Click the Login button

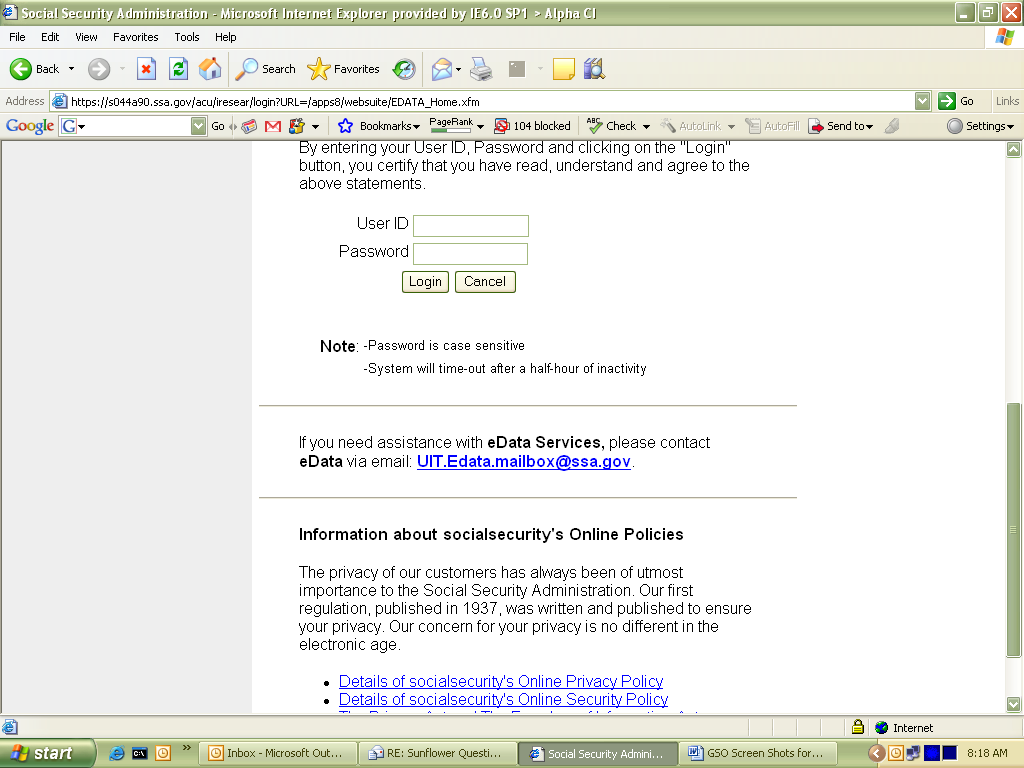point(425,282)
